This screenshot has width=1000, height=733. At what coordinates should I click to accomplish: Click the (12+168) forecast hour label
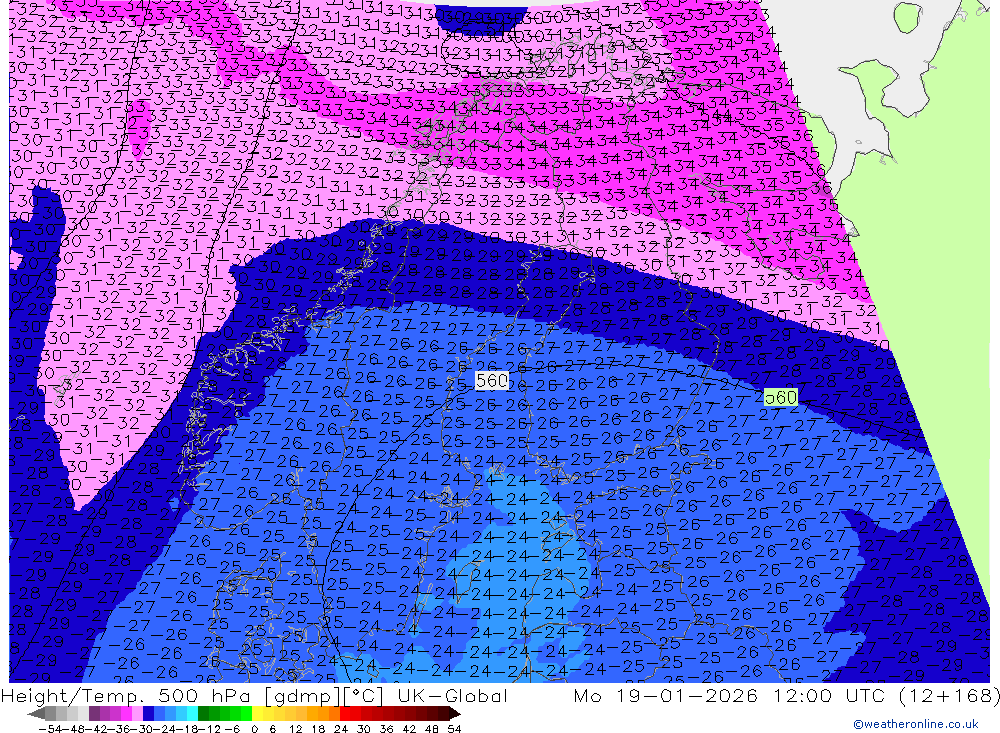click(x=948, y=695)
